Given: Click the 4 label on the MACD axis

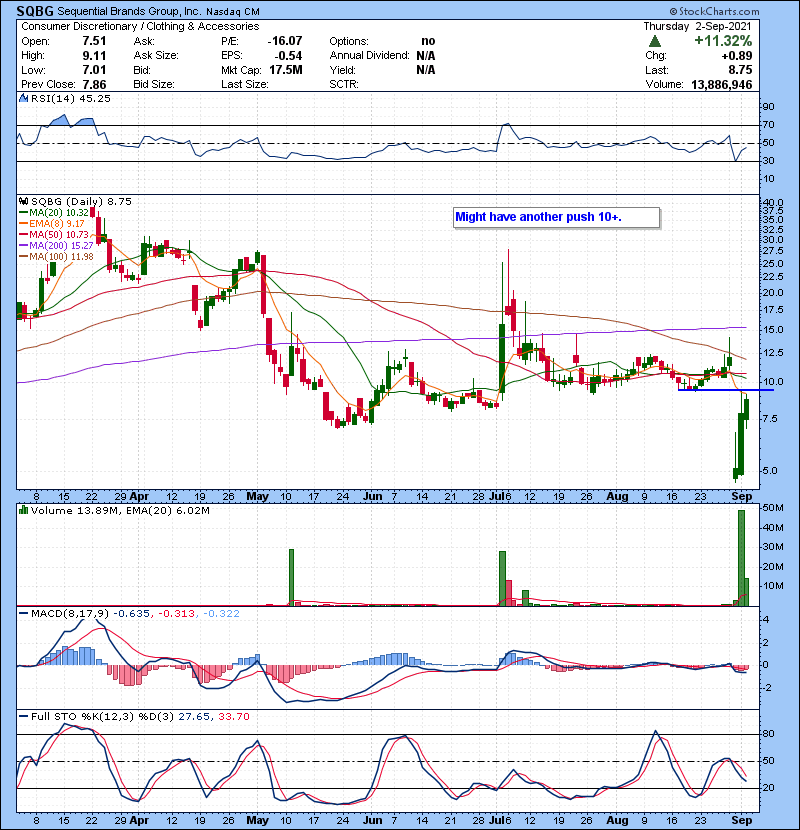Looking at the screenshot, I should coord(766,620).
